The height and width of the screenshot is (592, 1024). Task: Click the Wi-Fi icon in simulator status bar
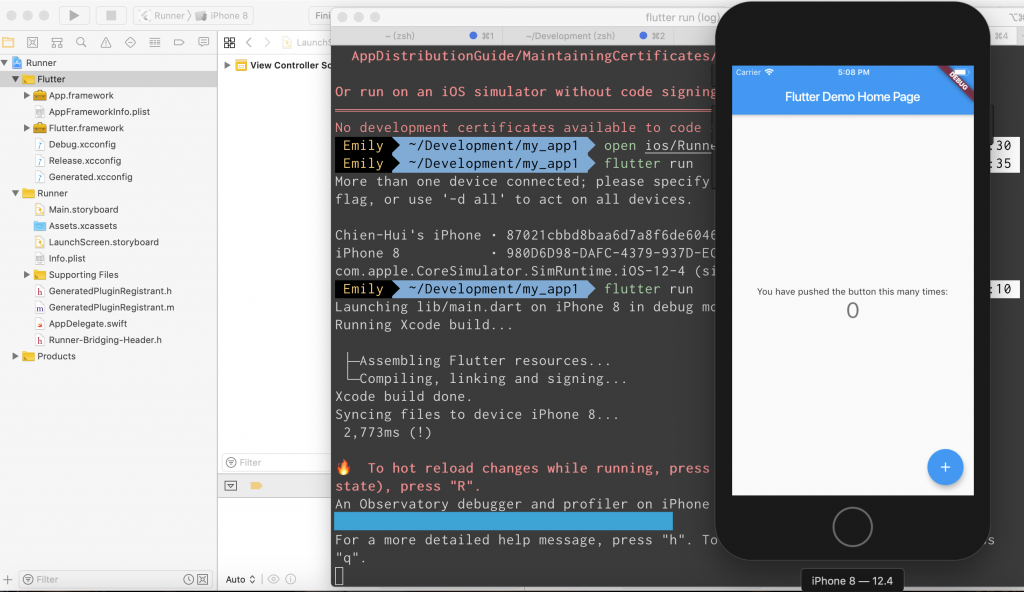(769, 72)
